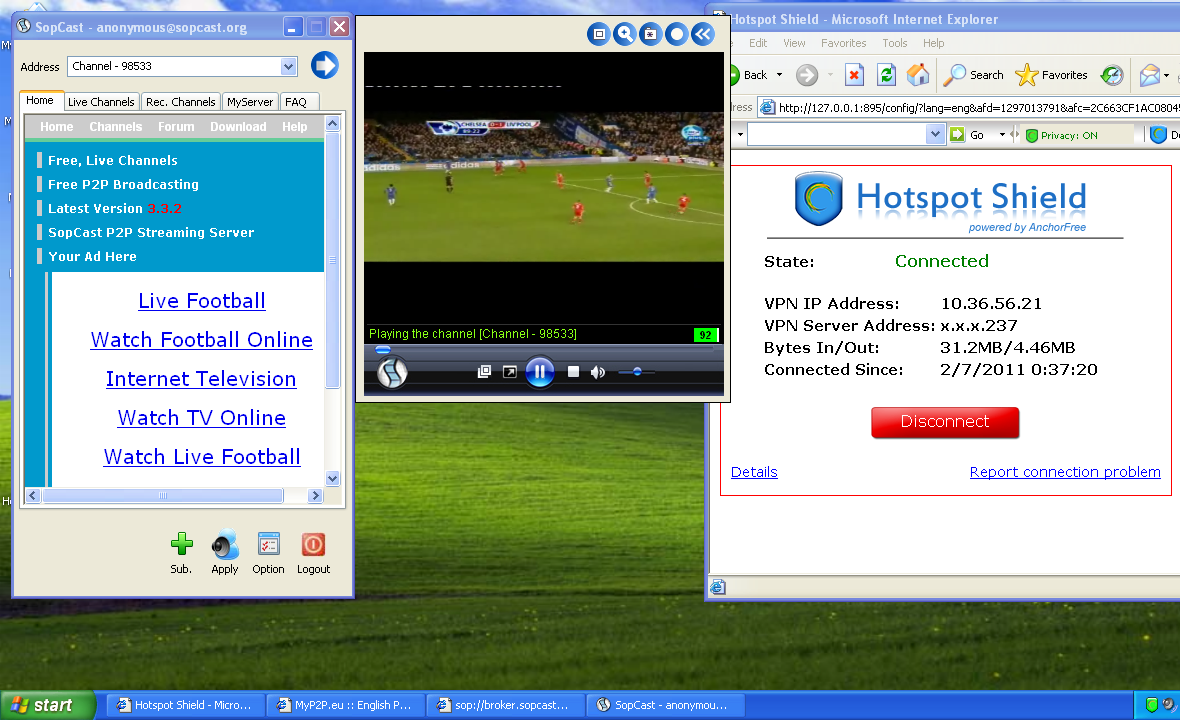Open Favorites in the IE toolbar
Viewport: 1180px width, 720px height.
[x=1051, y=74]
